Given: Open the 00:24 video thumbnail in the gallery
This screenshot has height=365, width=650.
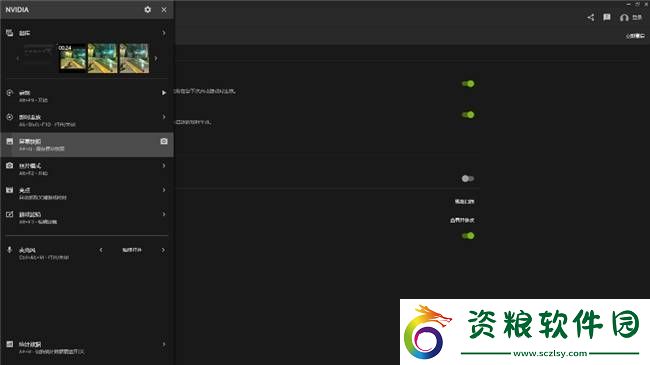Looking at the screenshot, I should [x=72, y=58].
